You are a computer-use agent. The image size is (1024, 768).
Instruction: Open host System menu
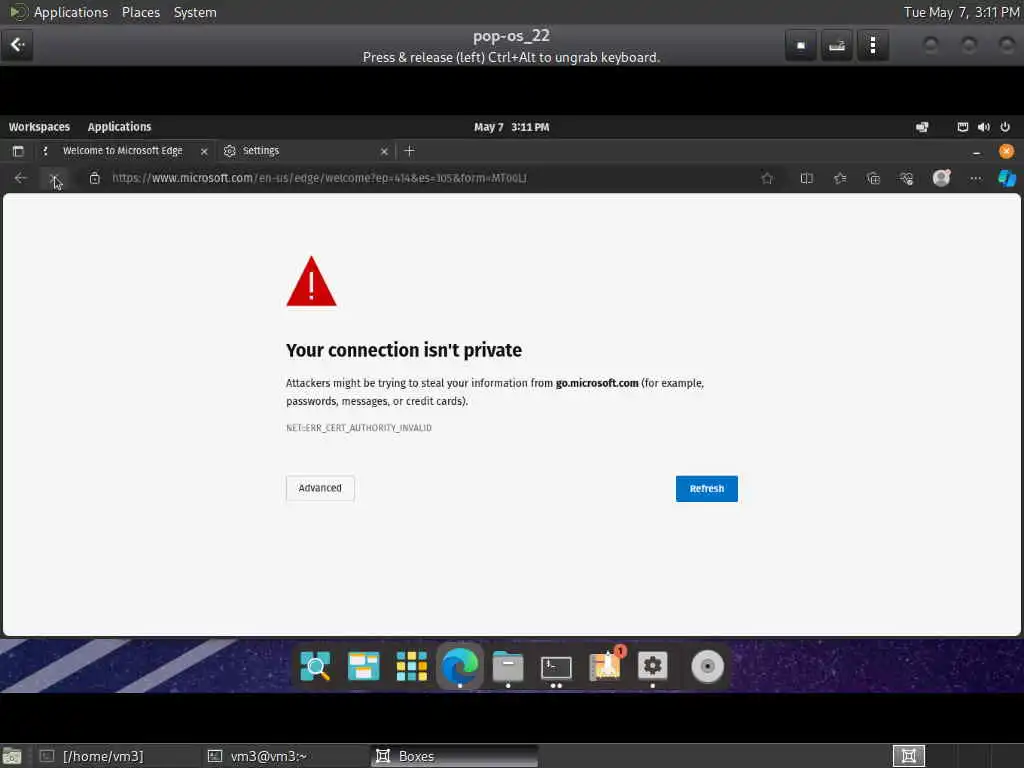[x=195, y=12]
